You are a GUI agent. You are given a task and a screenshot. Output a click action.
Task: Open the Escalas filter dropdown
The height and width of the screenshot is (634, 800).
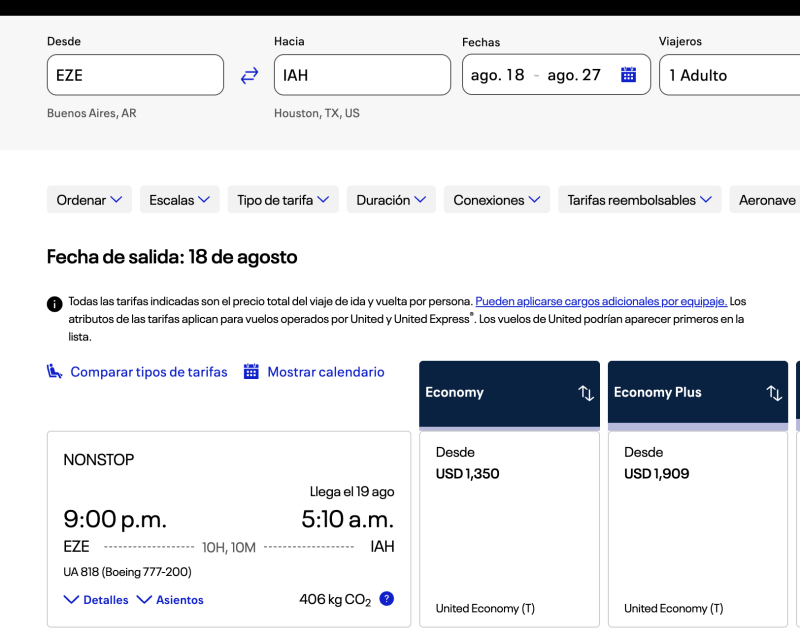click(x=179, y=200)
